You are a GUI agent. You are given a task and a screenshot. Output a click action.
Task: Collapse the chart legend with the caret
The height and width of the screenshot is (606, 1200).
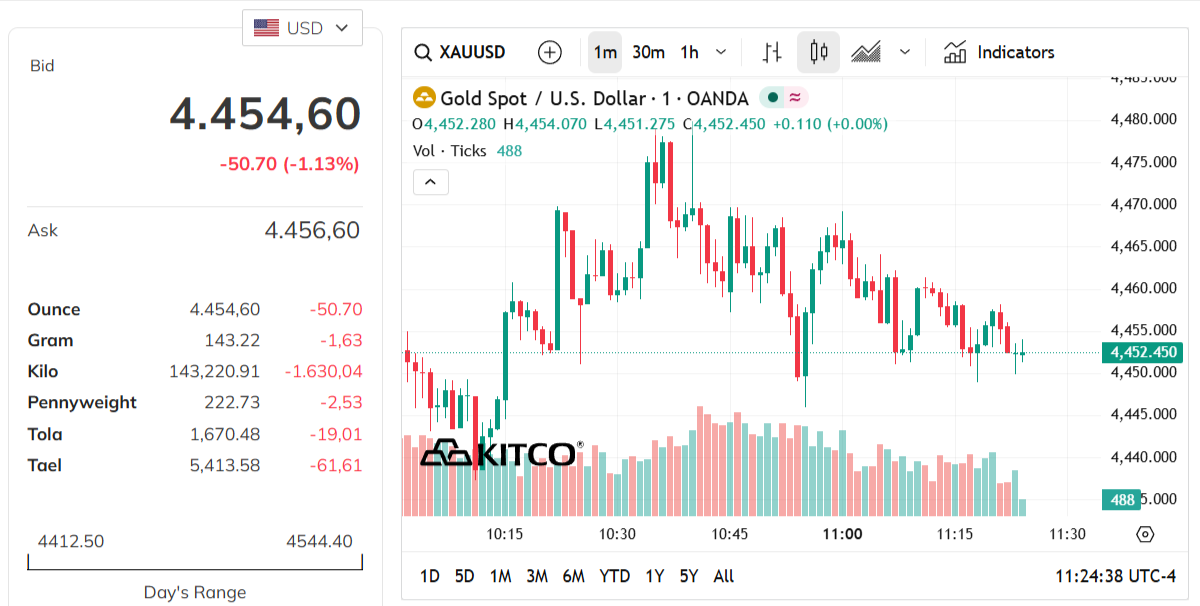coord(430,182)
